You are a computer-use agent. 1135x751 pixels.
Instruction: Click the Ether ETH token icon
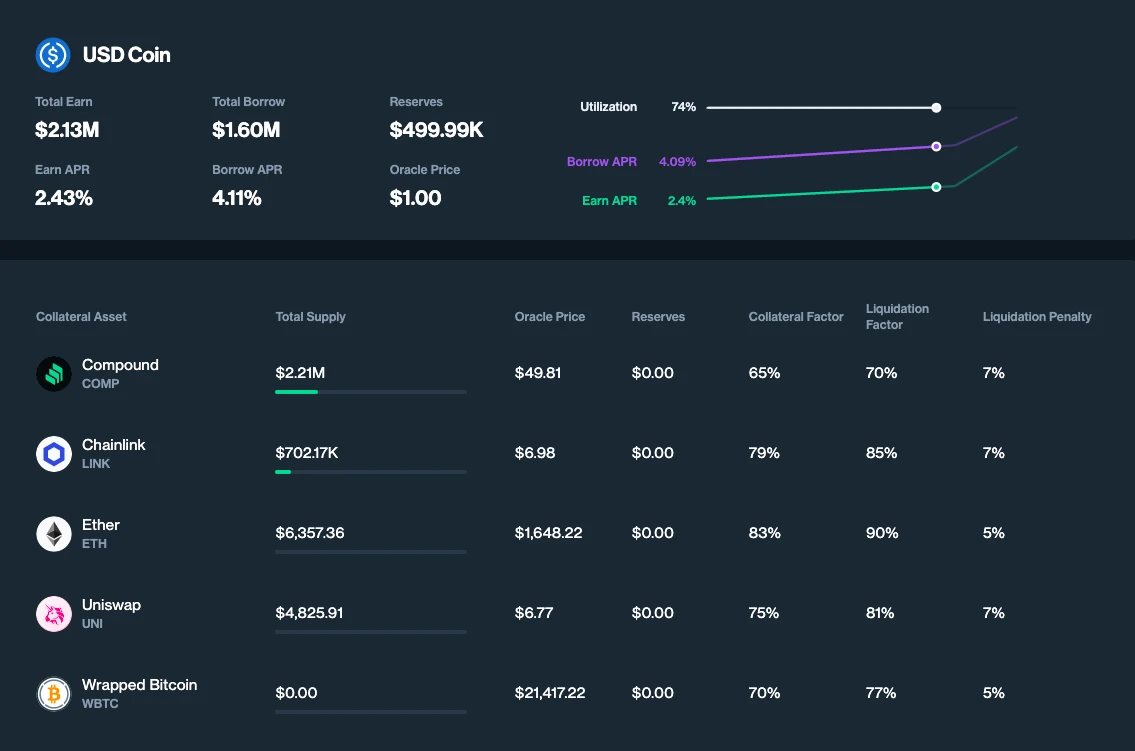click(x=54, y=534)
